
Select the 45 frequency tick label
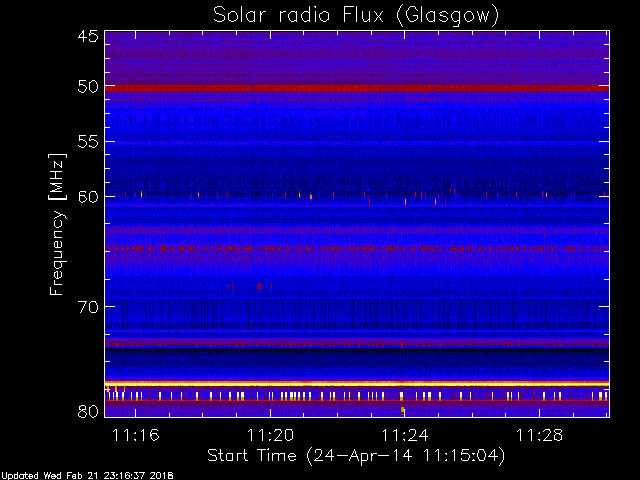coord(88,36)
